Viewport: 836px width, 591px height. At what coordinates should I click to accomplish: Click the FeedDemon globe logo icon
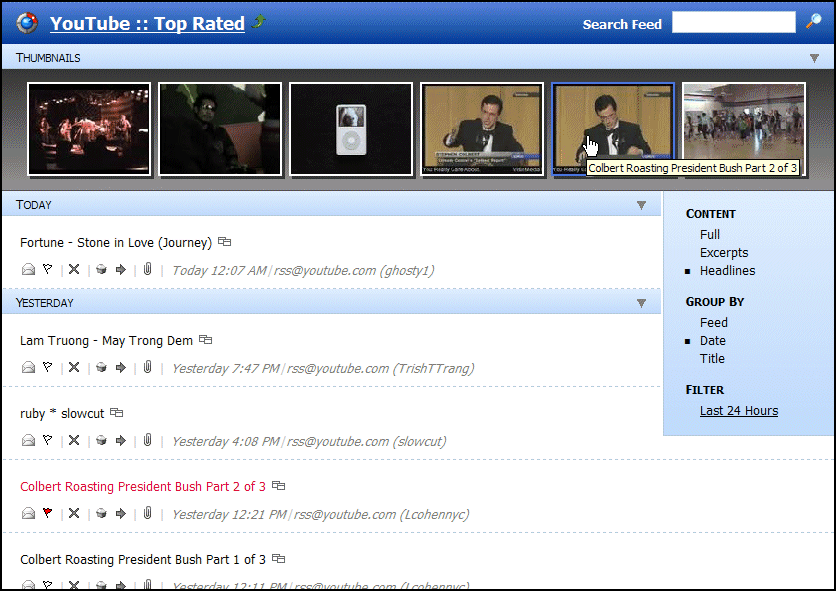(27, 23)
